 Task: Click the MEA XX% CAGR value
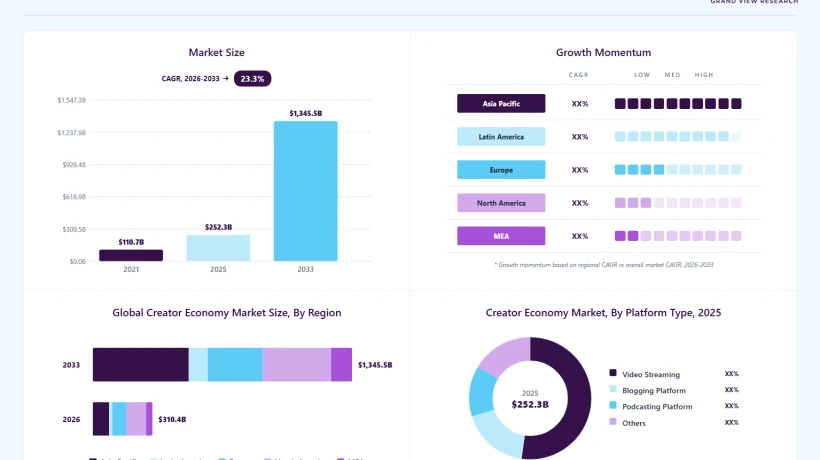coord(579,236)
